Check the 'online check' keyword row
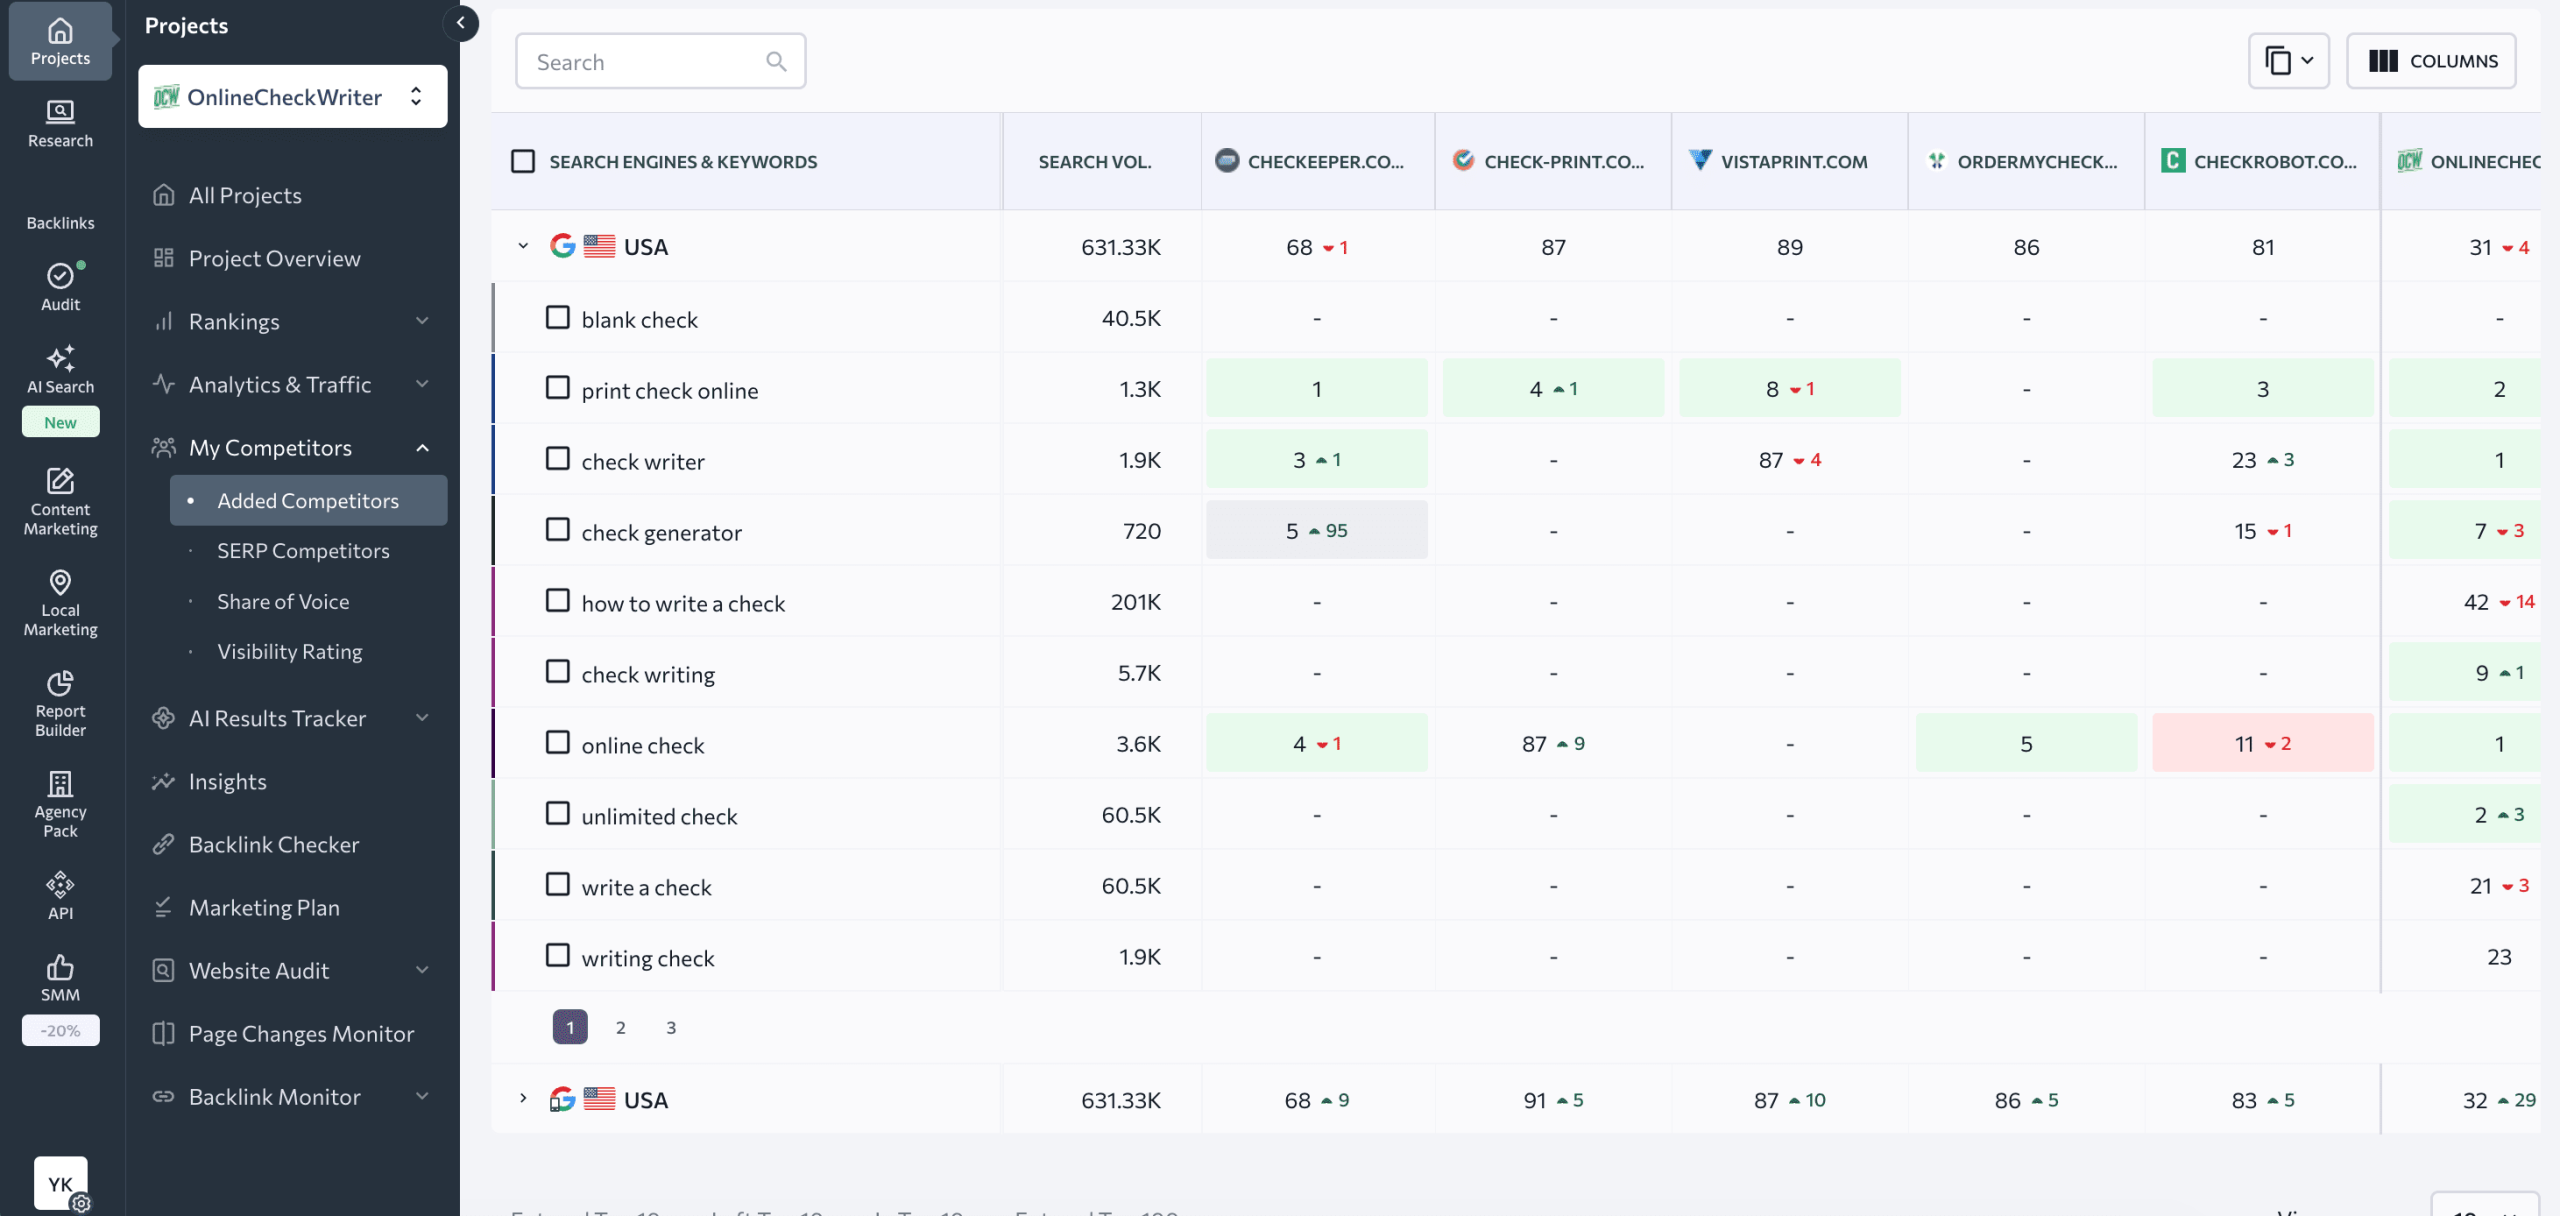The image size is (2560, 1216). [x=558, y=742]
